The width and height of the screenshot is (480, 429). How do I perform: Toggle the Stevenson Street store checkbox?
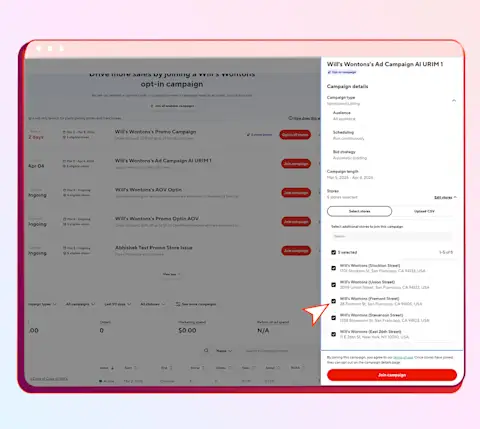click(x=333, y=318)
